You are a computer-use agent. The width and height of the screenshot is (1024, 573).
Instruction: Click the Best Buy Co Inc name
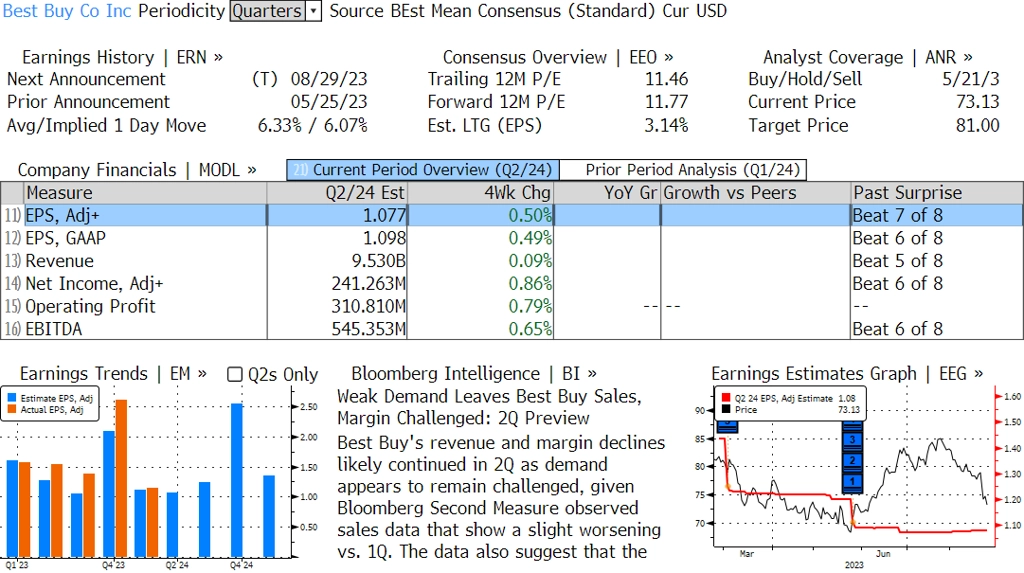click(67, 11)
